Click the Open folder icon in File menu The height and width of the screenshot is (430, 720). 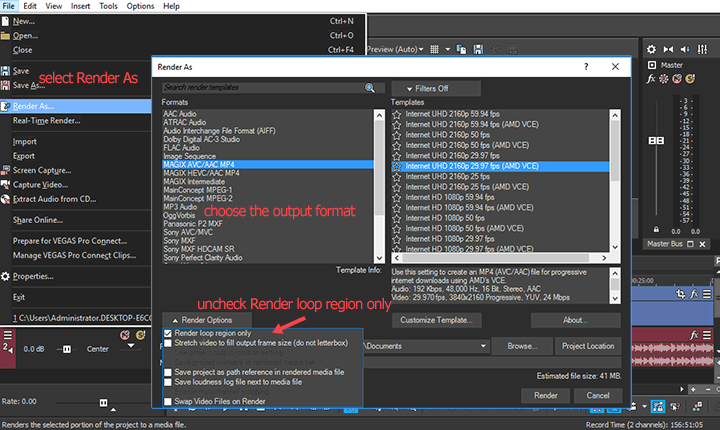[x=6, y=35]
